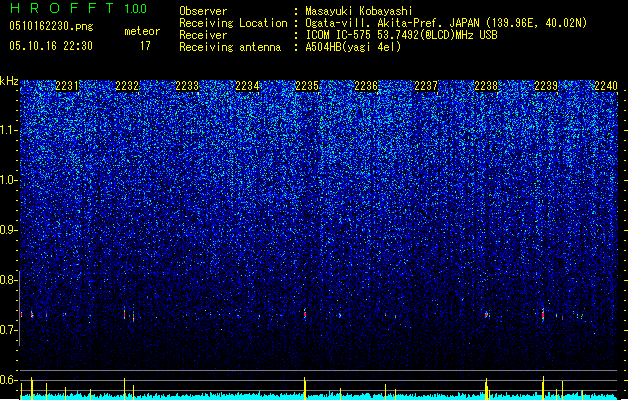Viewport: 629px width, 400px height.
Task: Click the 'Observer' field label
Action: click(x=203, y=11)
